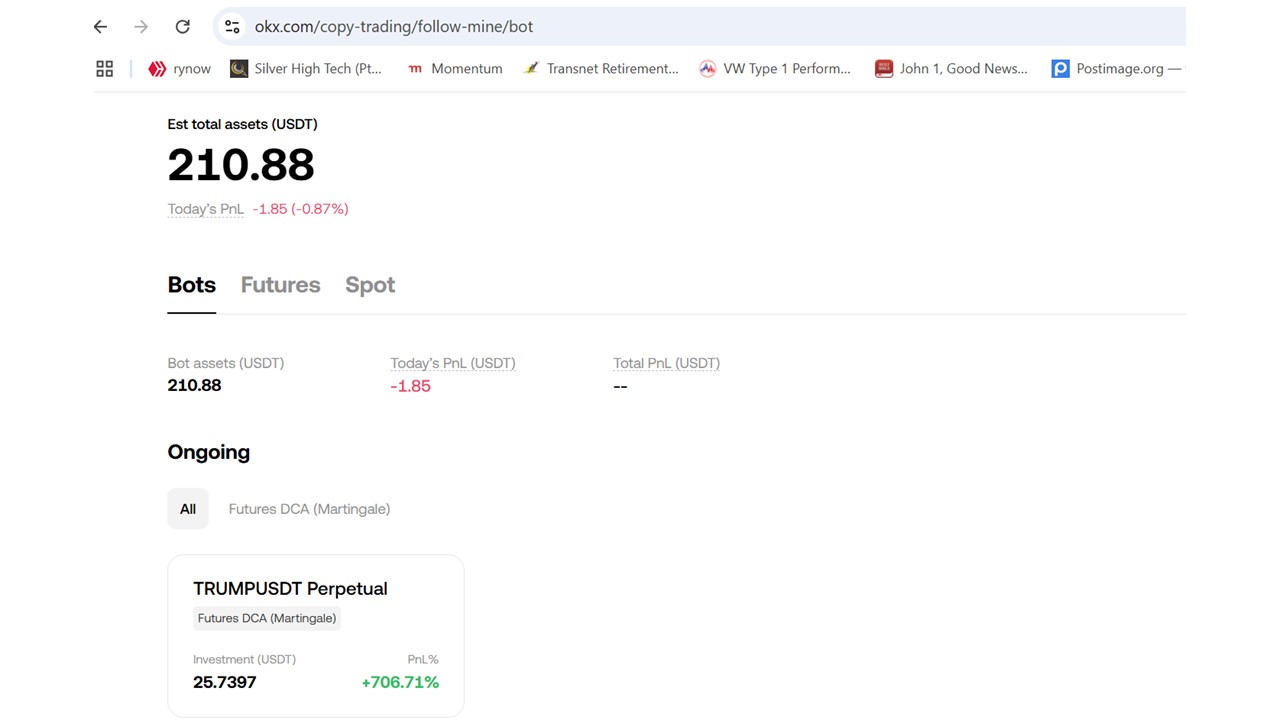This screenshot has height=720, width=1280.
Task: Click the Today's PnL label under total assets
Action: 205,209
